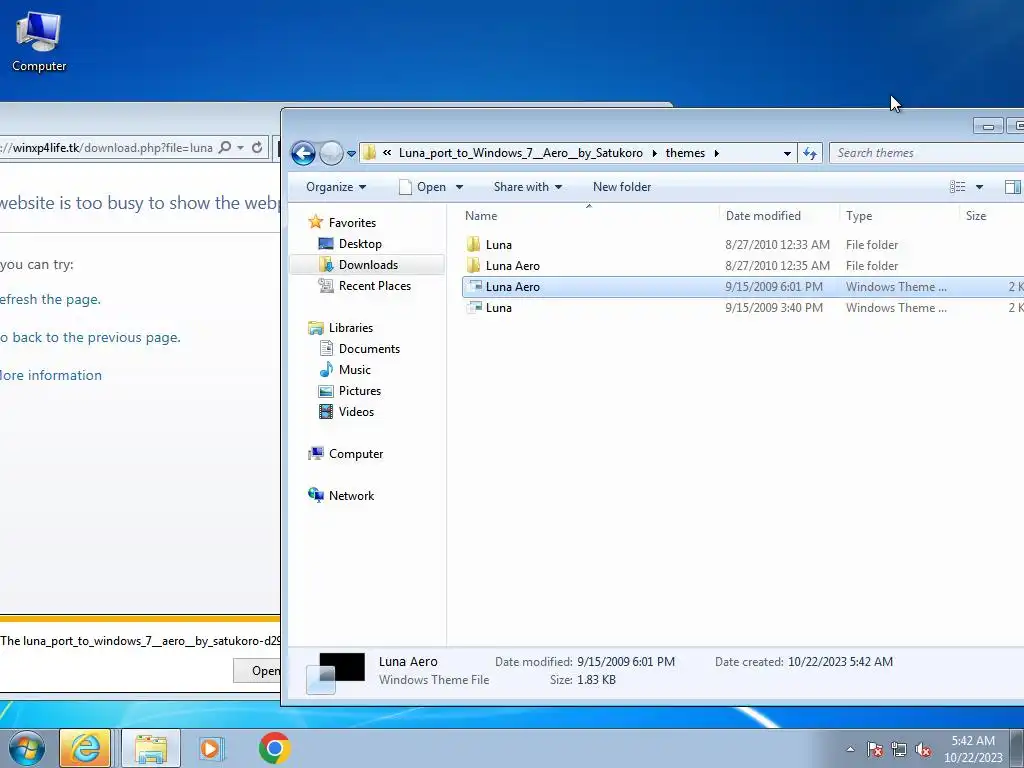Click 'Go back to the previous page' link
This screenshot has width=1024, height=768.
coord(90,338)
